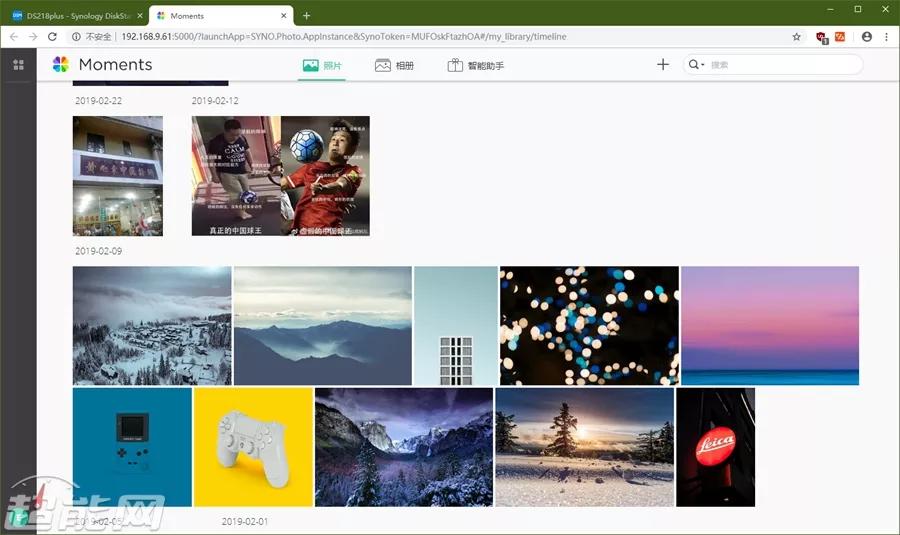Bookmark this page with star icon
Viewport: 900px width, 535px height.
[x=797, y=37]
